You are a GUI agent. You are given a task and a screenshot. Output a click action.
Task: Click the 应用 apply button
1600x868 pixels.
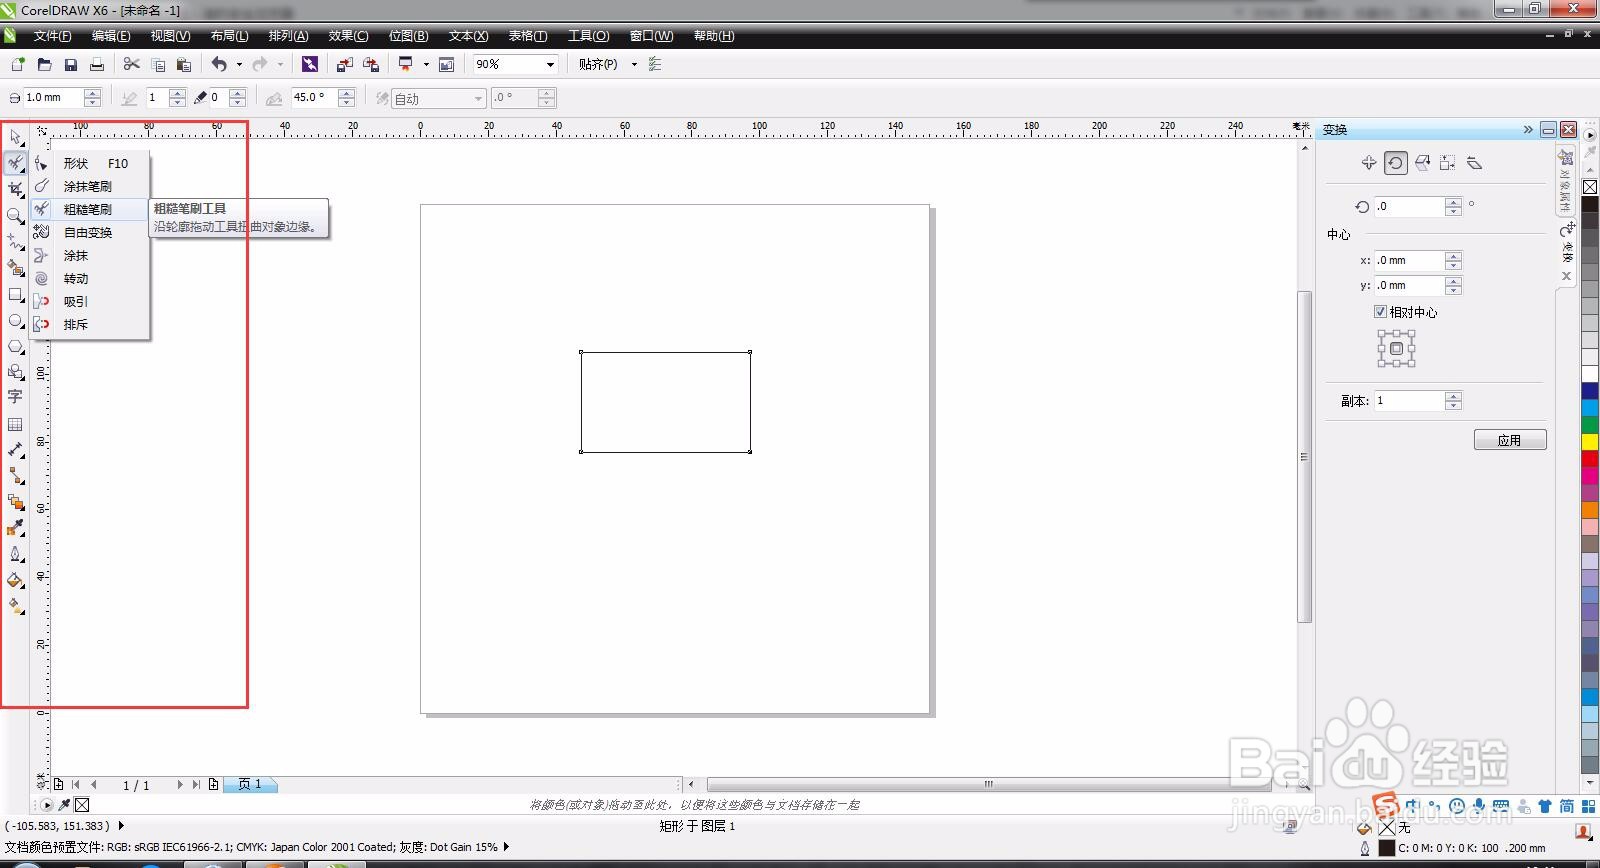(1510, 440)
